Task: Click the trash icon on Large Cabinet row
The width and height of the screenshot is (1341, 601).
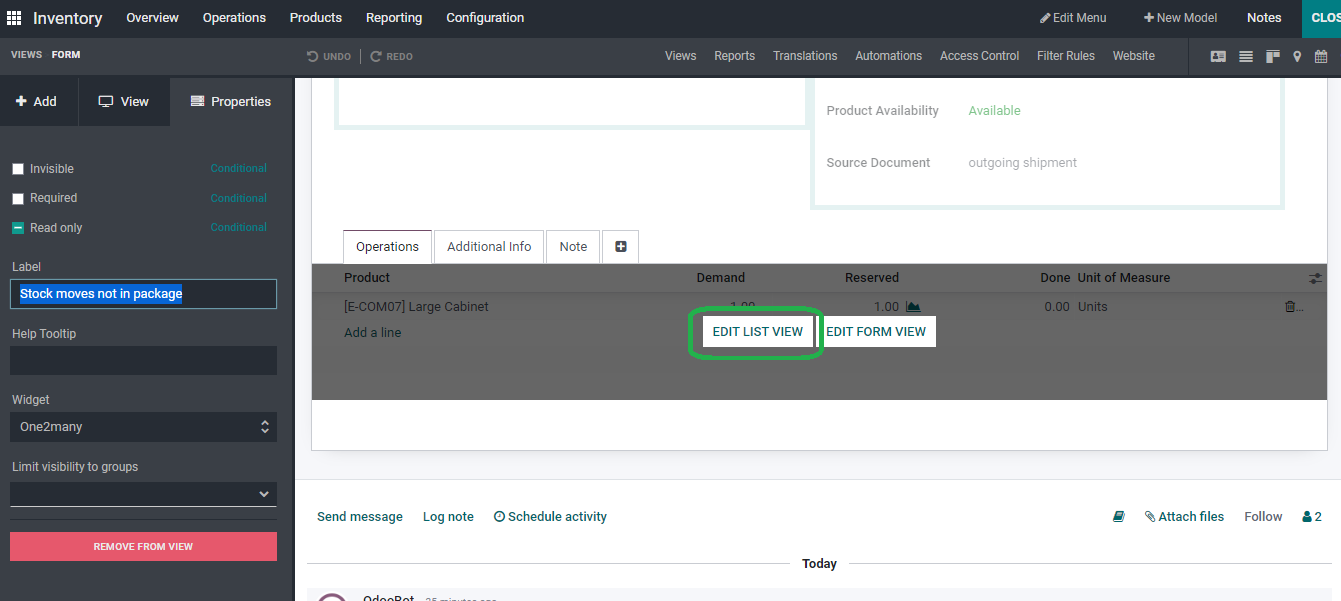Action: click(x=1290, y=307)
